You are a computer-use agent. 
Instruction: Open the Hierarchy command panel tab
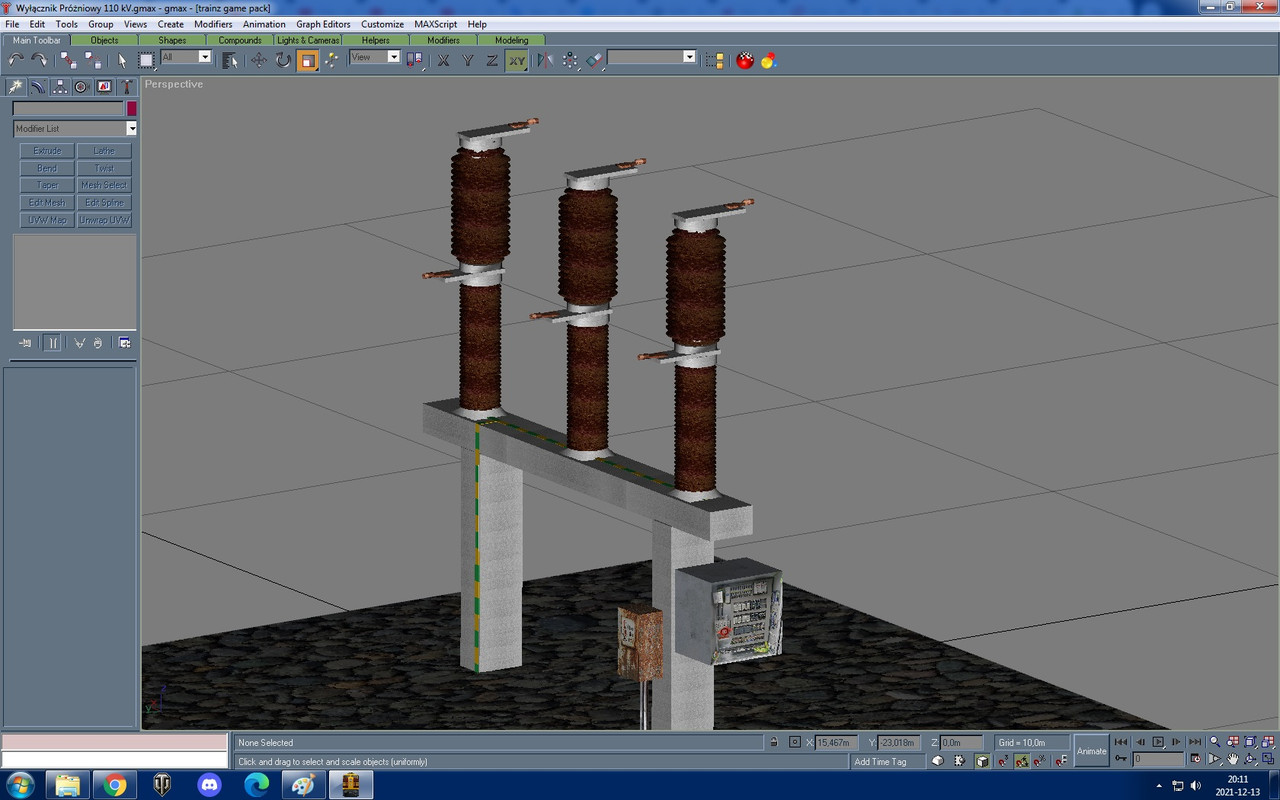60,87
